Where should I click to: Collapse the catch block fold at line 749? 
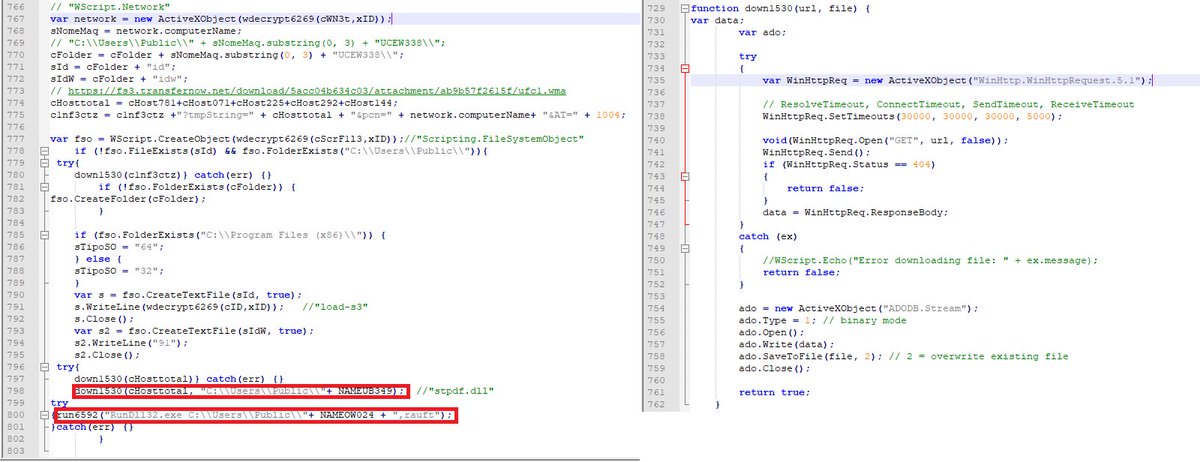684,247
